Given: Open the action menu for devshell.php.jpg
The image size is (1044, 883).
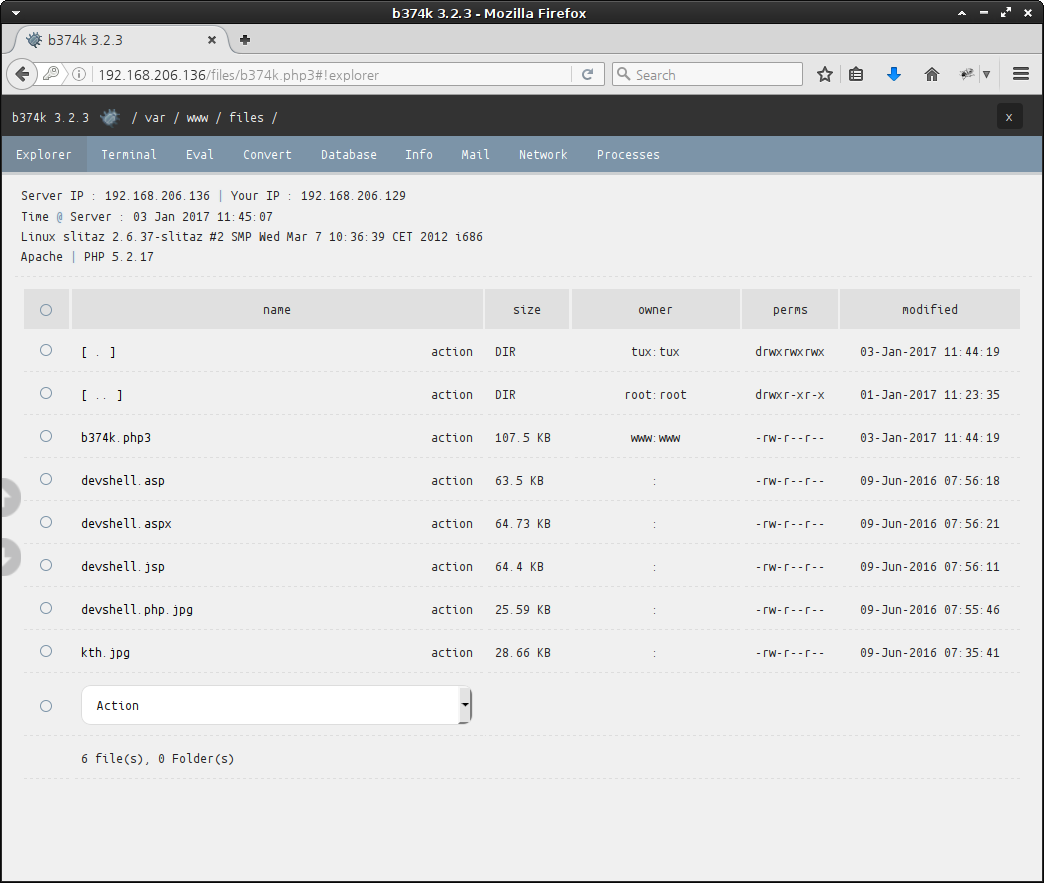Looking at the screenshot, I should (x=451, y=610).
